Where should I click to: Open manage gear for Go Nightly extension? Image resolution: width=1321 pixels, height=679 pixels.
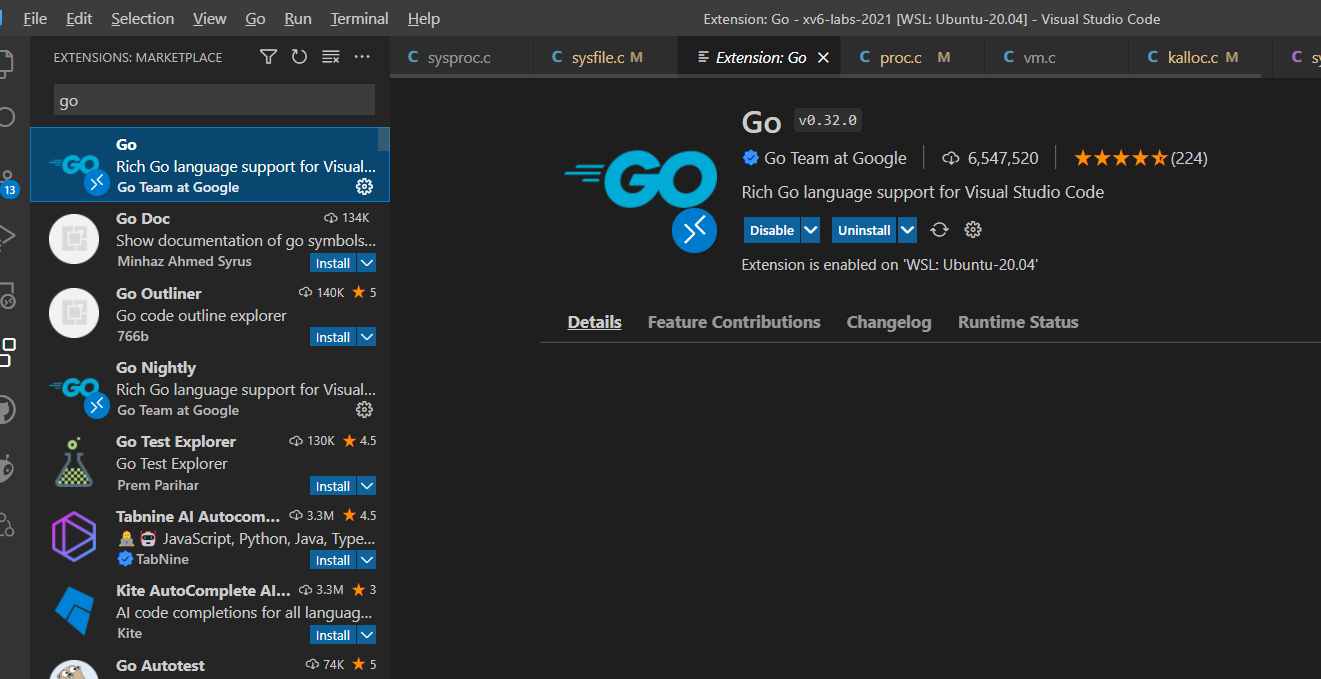point(364,410)
